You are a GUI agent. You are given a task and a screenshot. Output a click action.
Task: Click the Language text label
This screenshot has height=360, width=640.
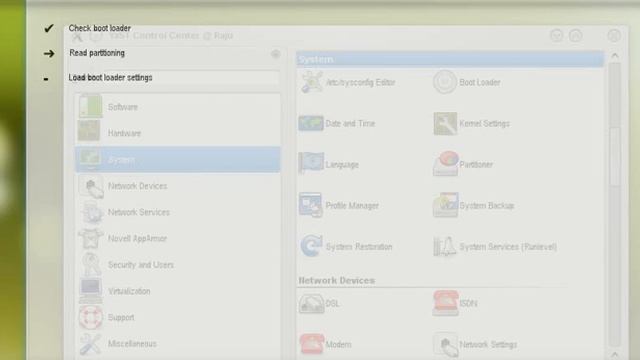pos(342,165)
